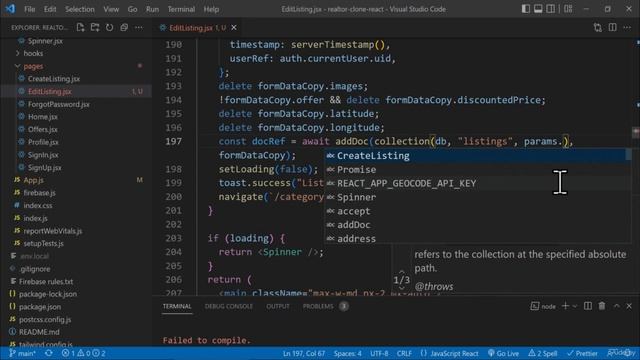This screenshot has width=640, height=360.
Task: Open the Run menu
Action: click(152, 9)
